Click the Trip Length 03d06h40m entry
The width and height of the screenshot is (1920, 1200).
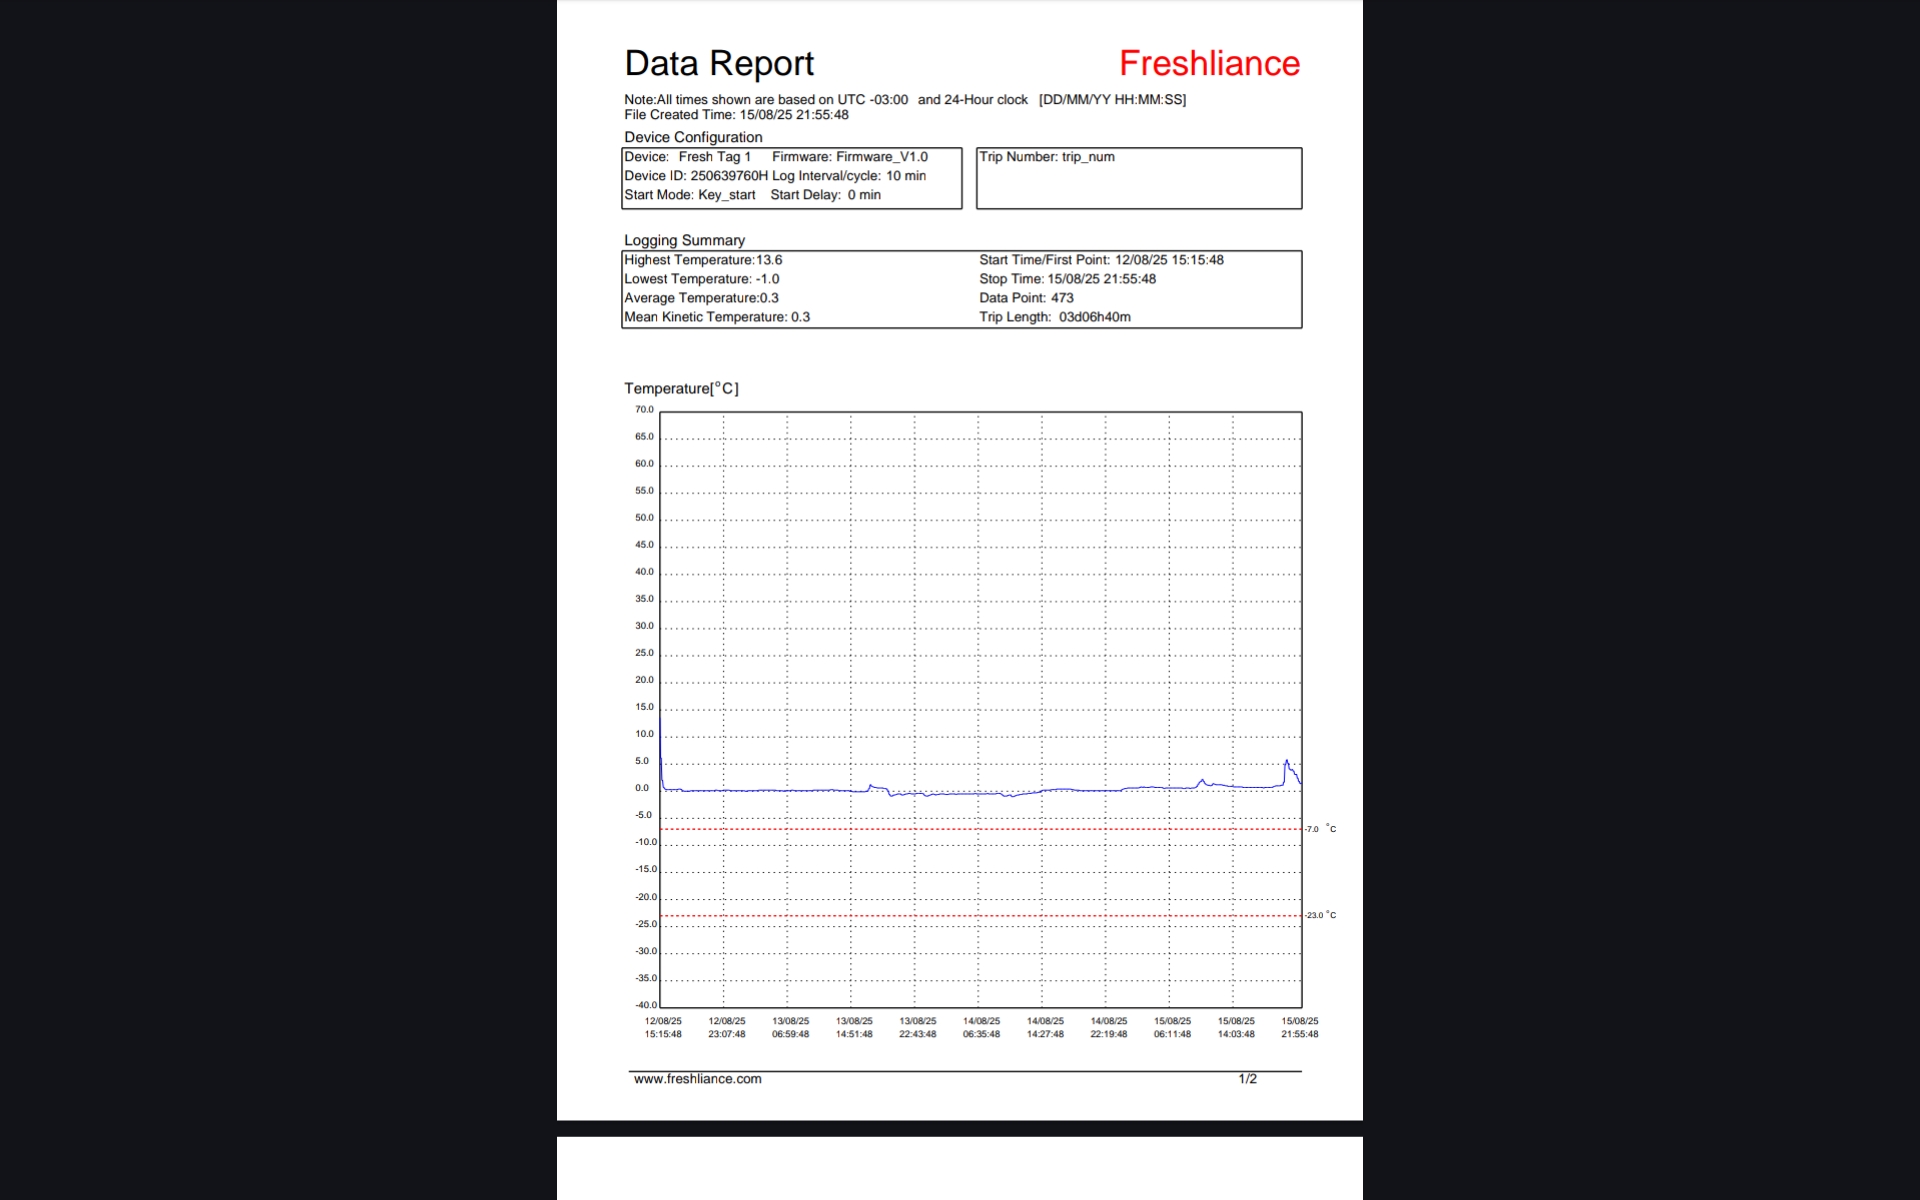coord(1054,317)
